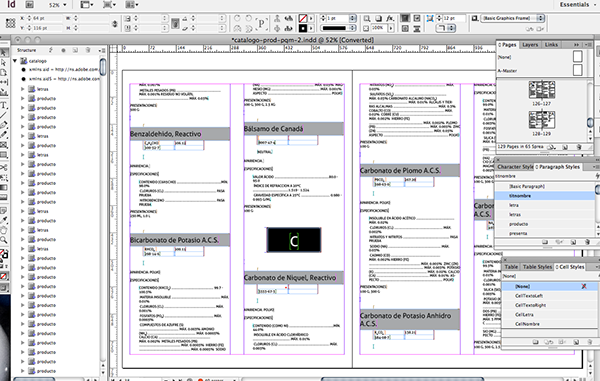Click the delete paragraph style trash icon
This screenshot has width=600, height=381.
pyautogui.click(x=587, y=242)
